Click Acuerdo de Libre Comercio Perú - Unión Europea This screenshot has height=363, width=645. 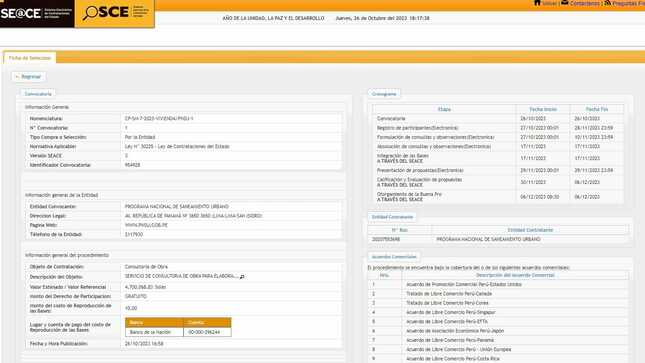[459, 349]
